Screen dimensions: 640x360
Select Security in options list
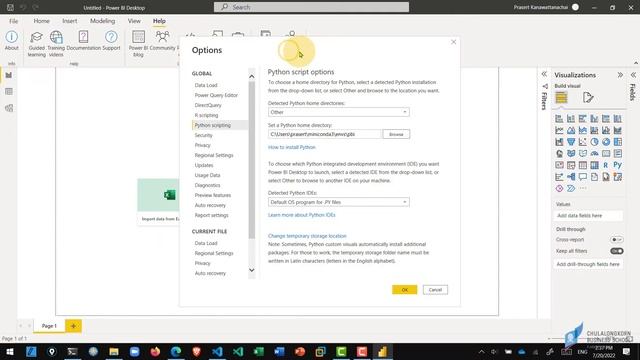pyautogui.click(x=203, y=135)
